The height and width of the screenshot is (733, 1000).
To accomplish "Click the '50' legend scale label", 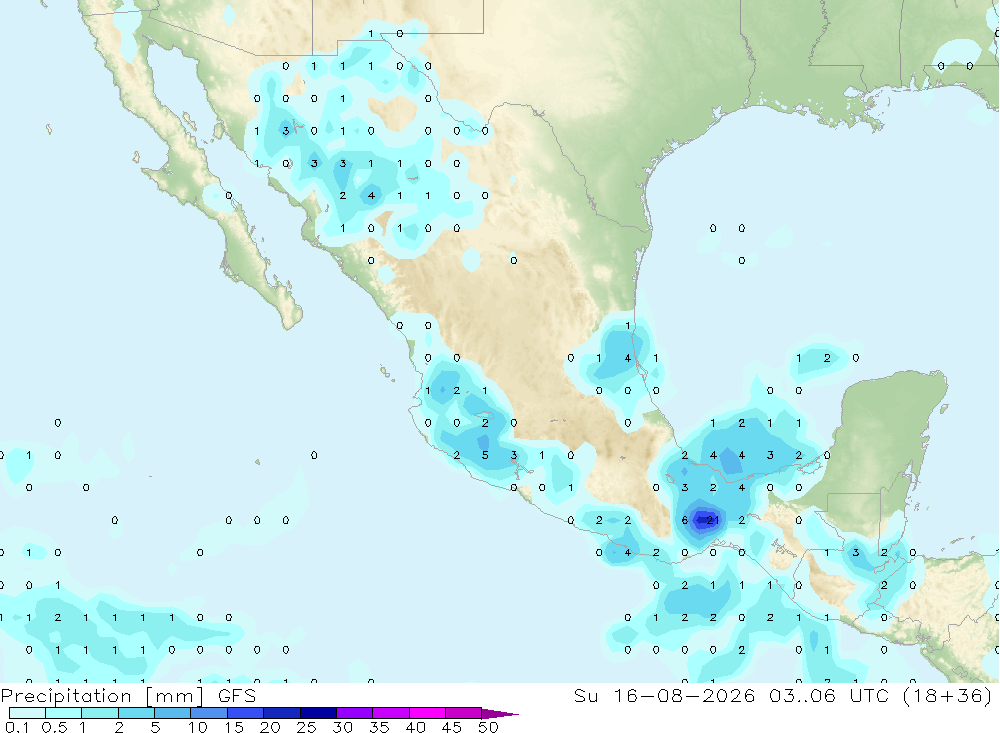I will [488, 727].
